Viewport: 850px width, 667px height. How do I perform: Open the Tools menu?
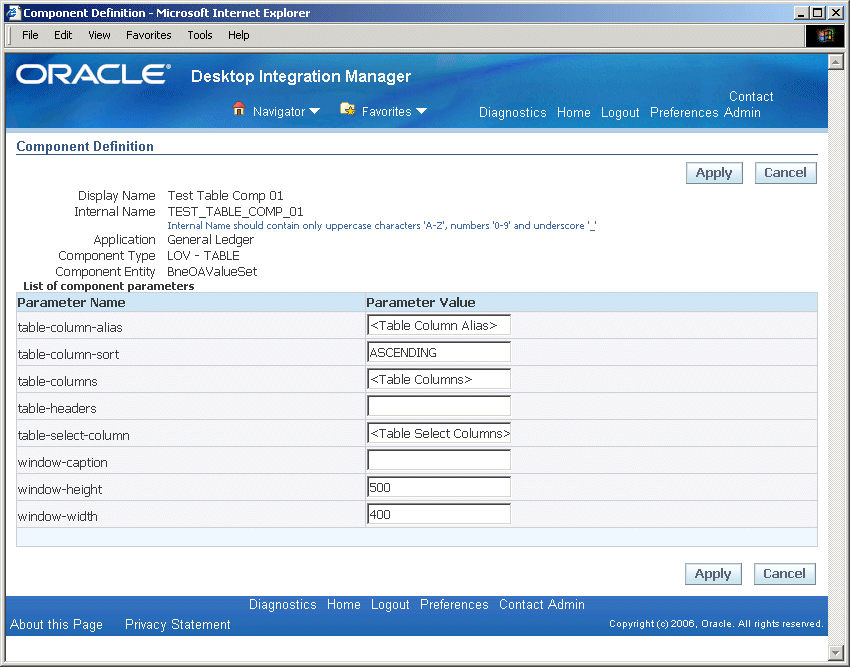coord(200,35)
